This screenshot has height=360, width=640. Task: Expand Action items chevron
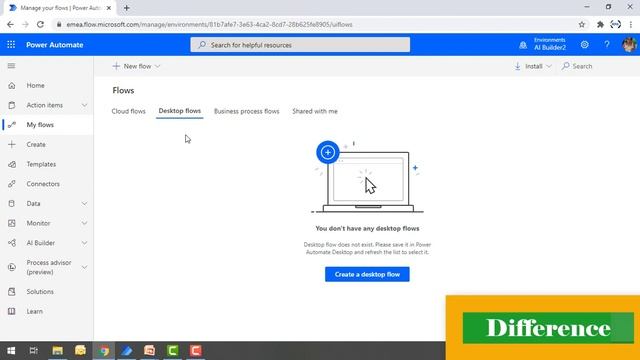click(84, 105)
